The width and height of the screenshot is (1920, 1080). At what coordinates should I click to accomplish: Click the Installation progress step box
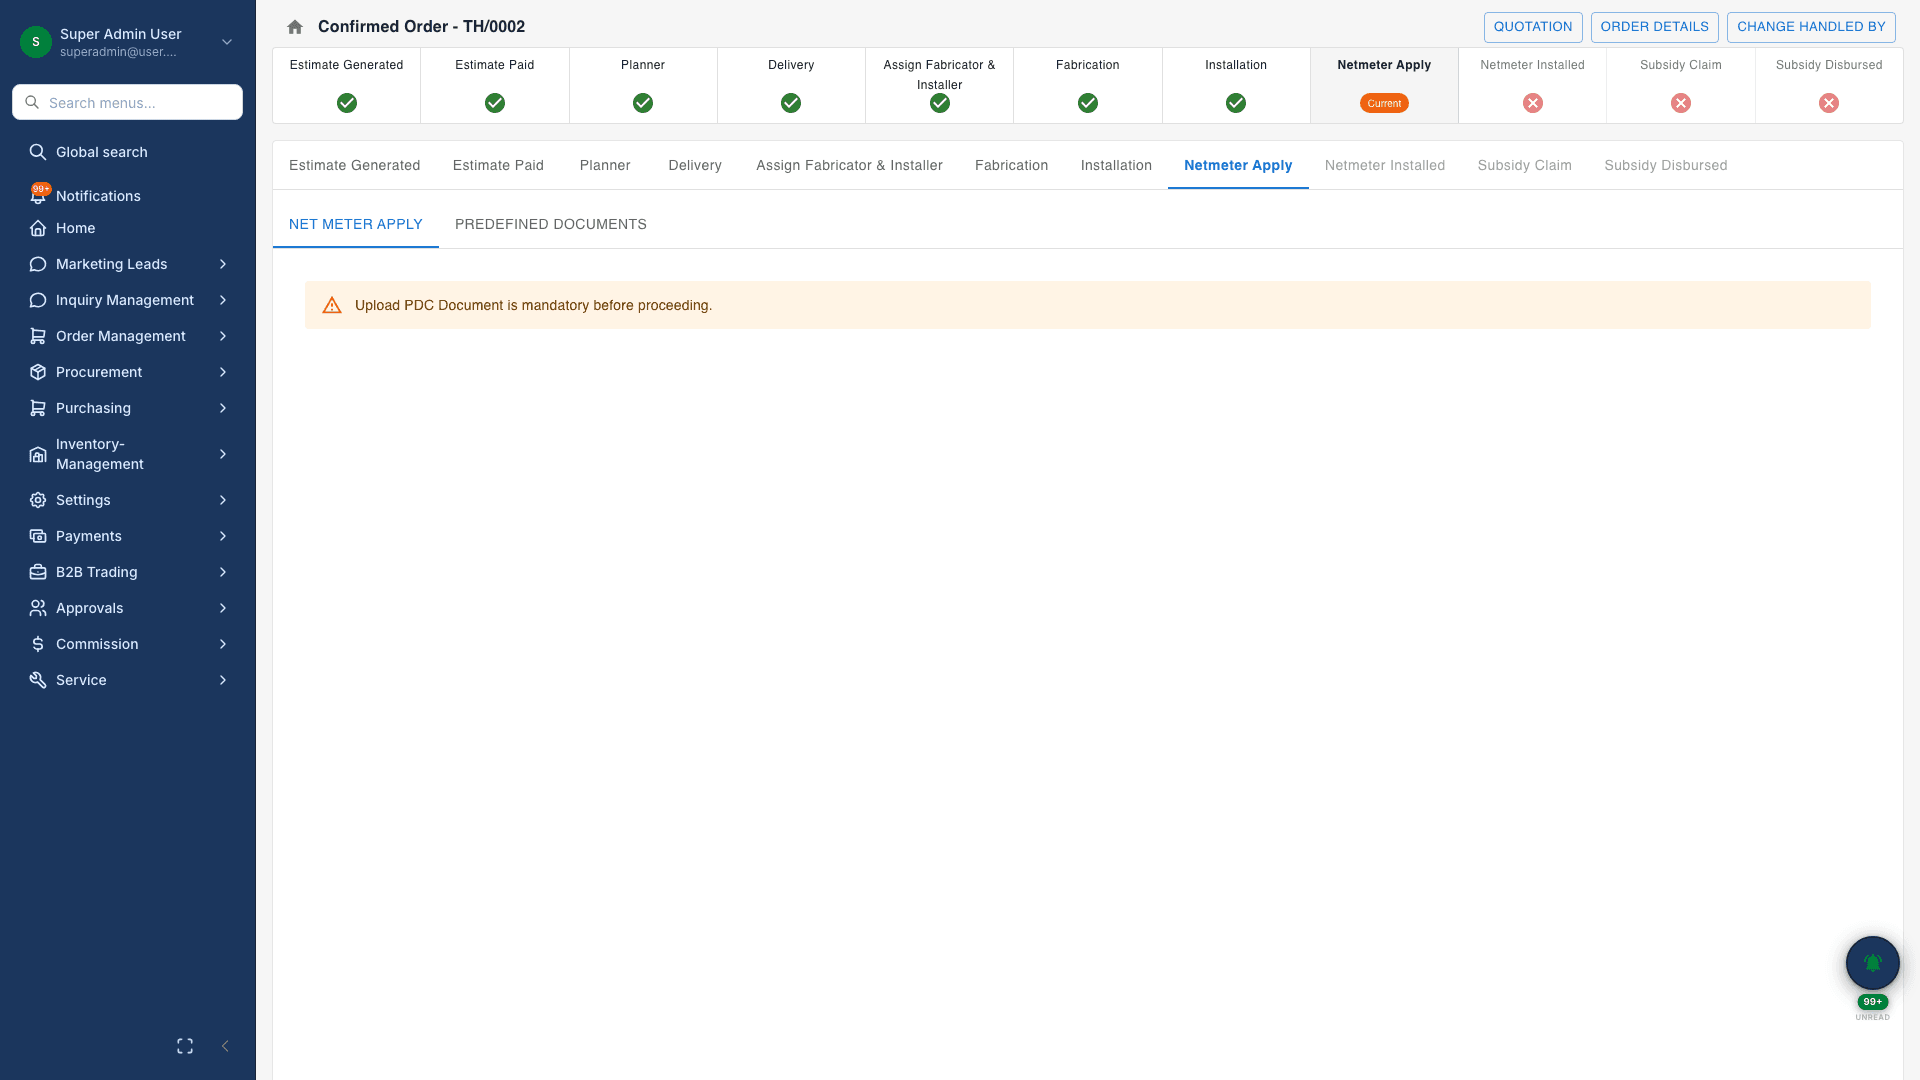tap(1236, 85)
